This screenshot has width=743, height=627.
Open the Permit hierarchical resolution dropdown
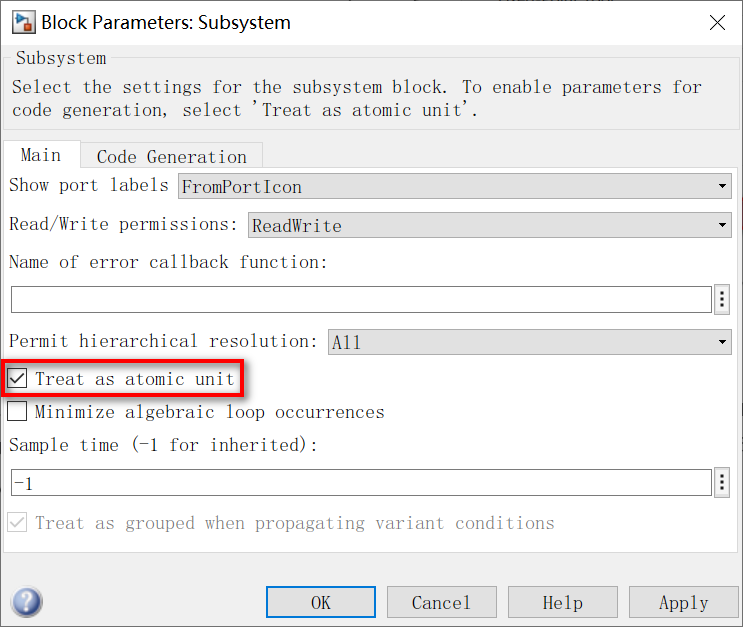530,342
